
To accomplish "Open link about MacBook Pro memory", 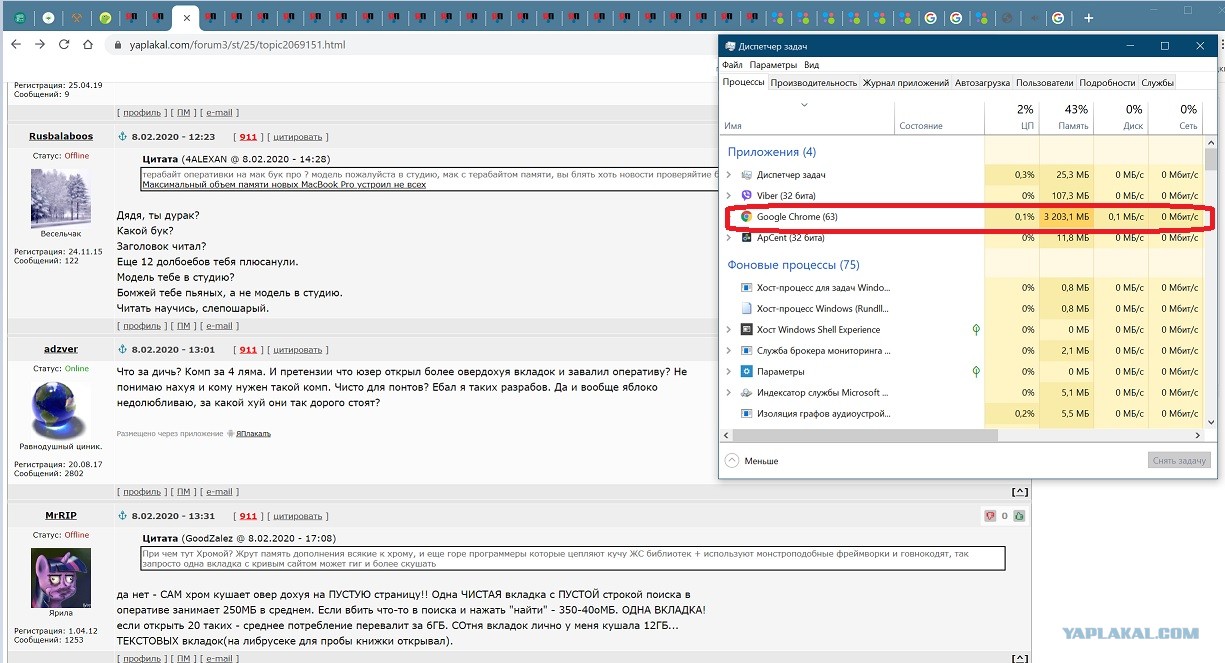I will click(x=284, y=184).
